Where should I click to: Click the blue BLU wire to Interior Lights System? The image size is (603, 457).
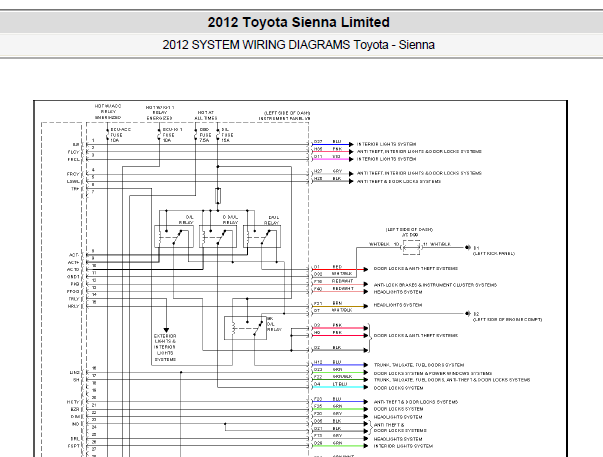(x=331, y=145)
